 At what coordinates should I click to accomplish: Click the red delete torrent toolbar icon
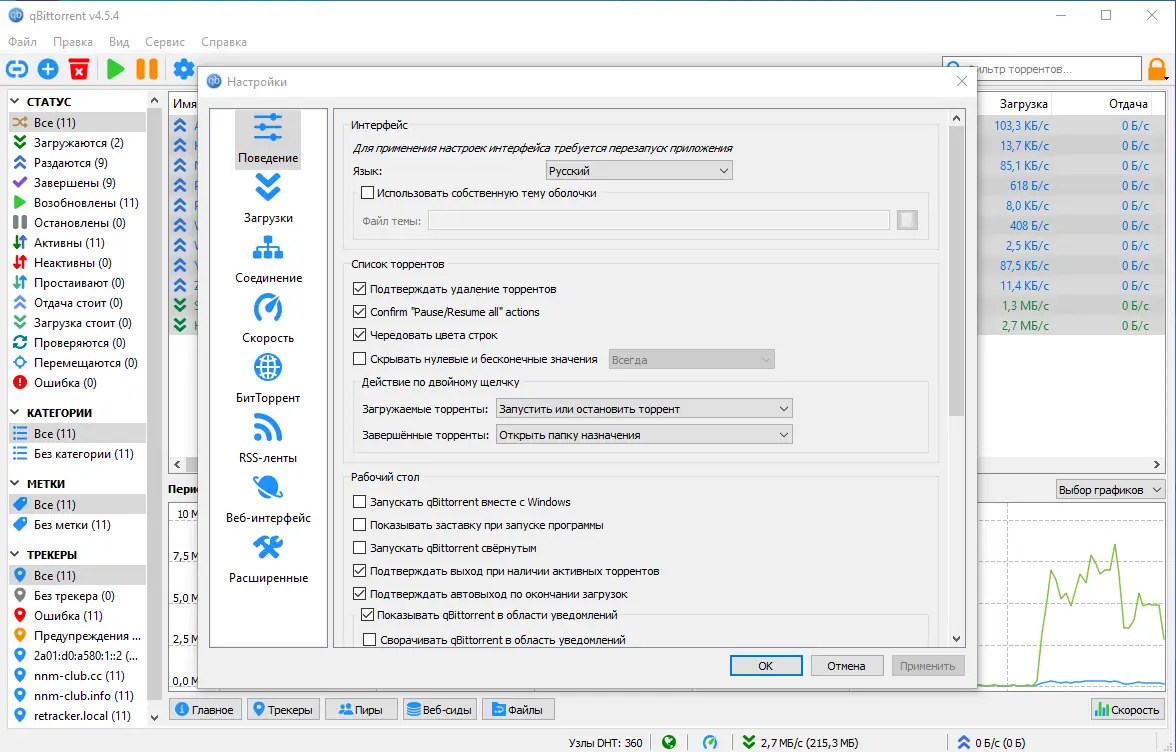coord(79,70)
